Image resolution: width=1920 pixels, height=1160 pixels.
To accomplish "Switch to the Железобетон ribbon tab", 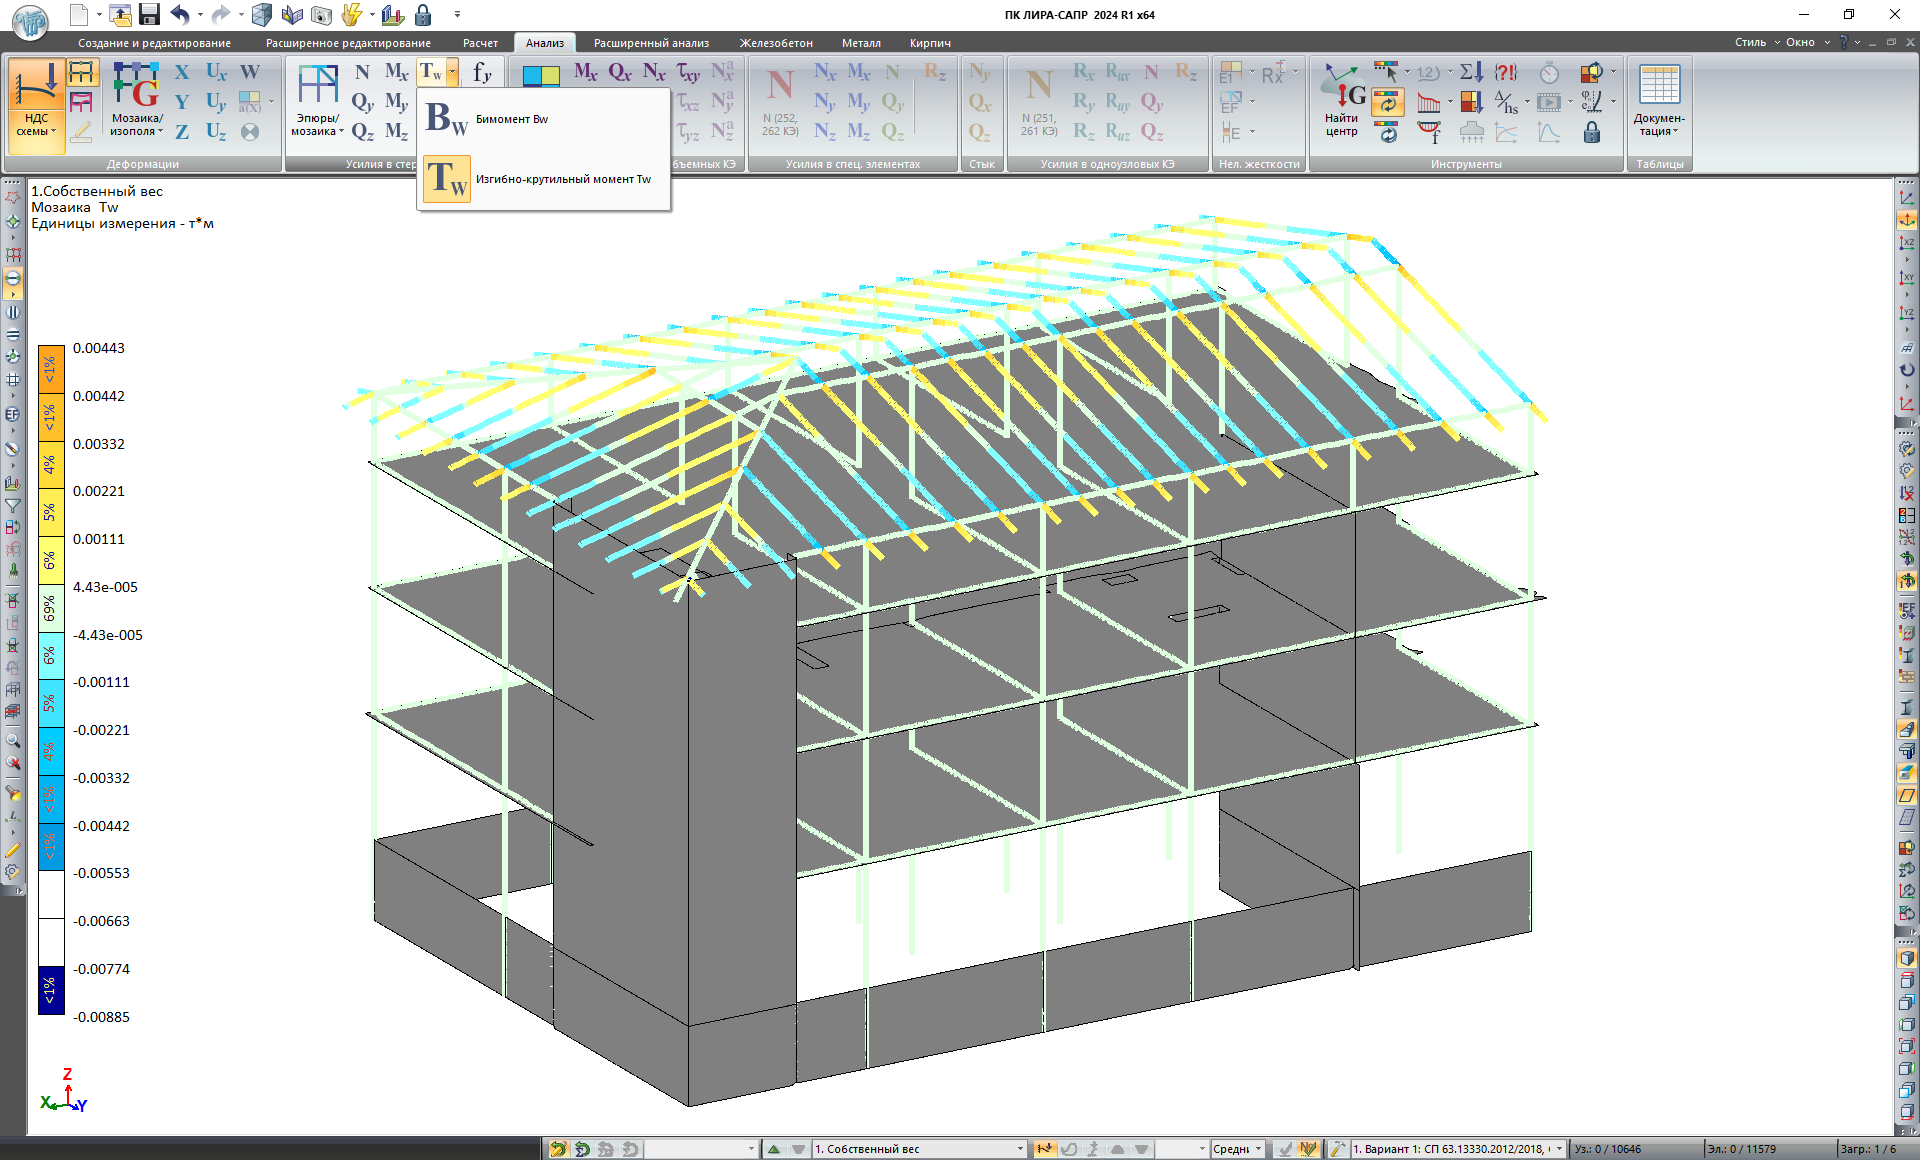I will (776, 43).
